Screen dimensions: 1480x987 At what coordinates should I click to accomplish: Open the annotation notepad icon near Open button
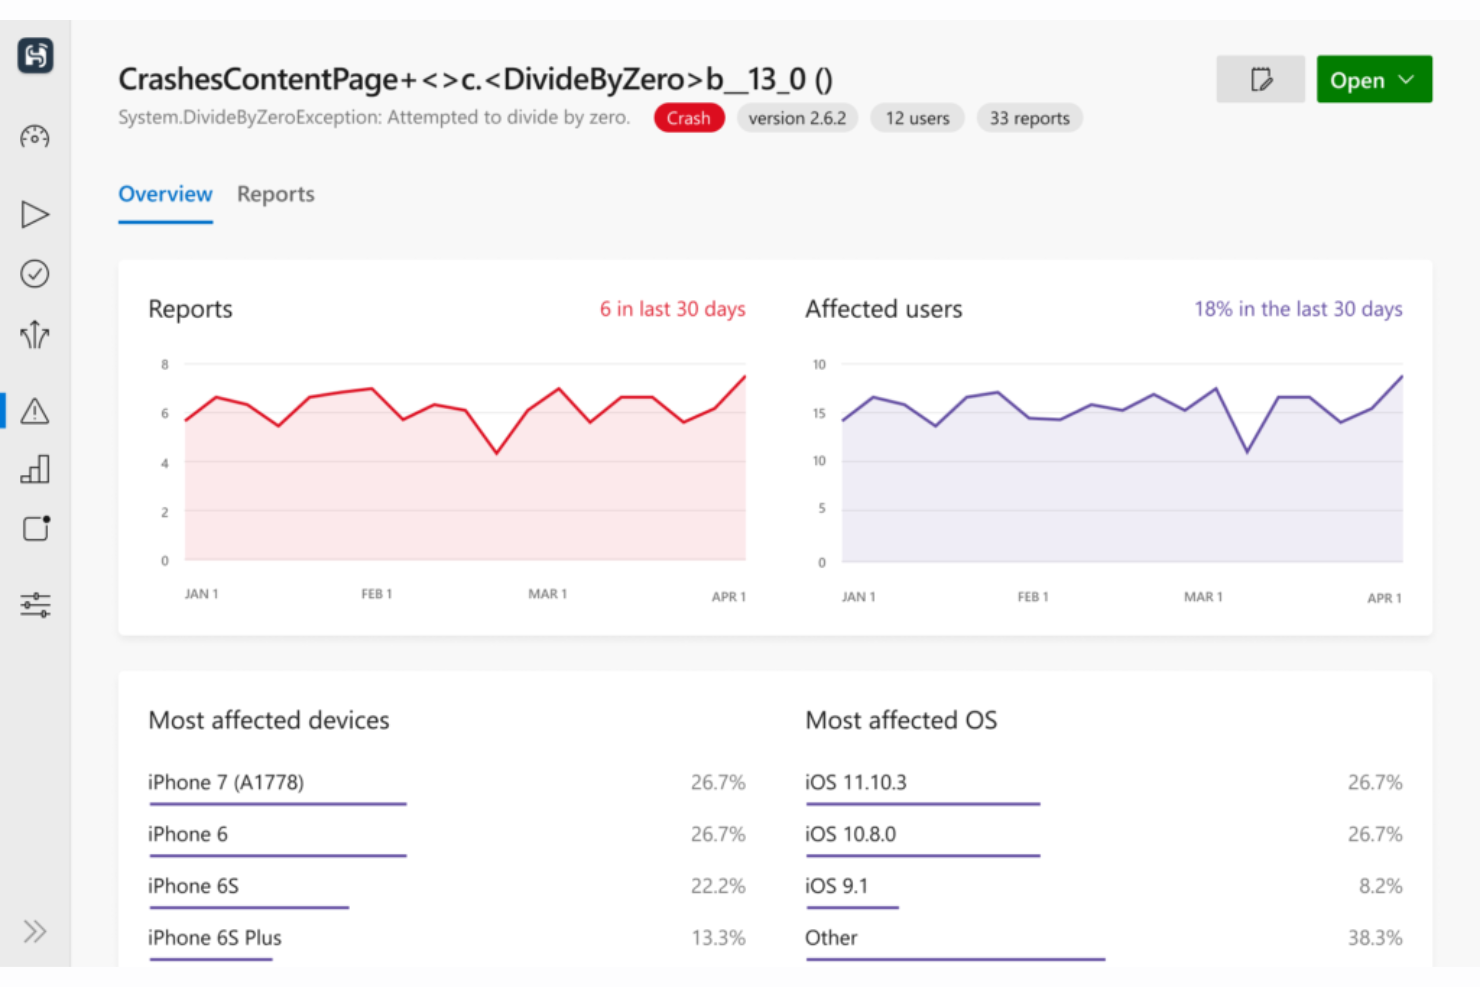click(x=1260, y=78)
